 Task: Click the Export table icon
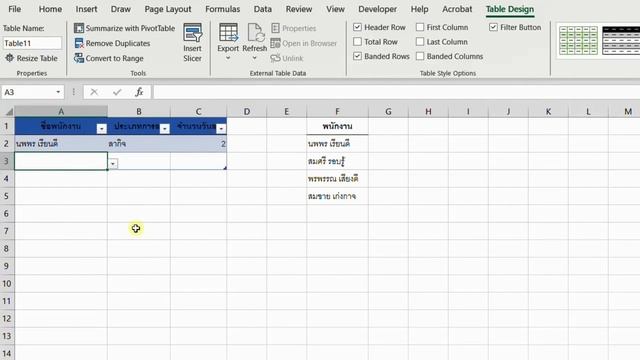click(x=228, y=33)
